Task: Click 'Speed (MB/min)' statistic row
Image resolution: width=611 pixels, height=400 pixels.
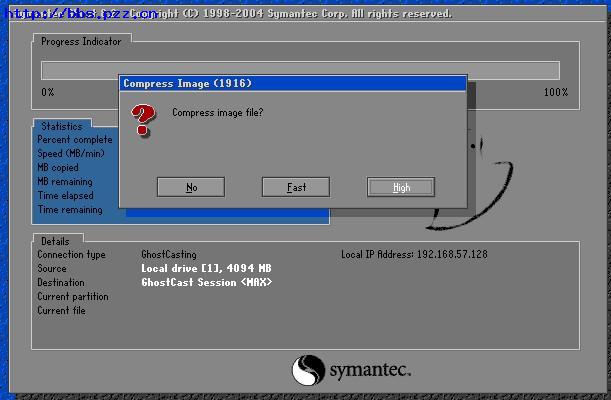Action: [71, 153]
